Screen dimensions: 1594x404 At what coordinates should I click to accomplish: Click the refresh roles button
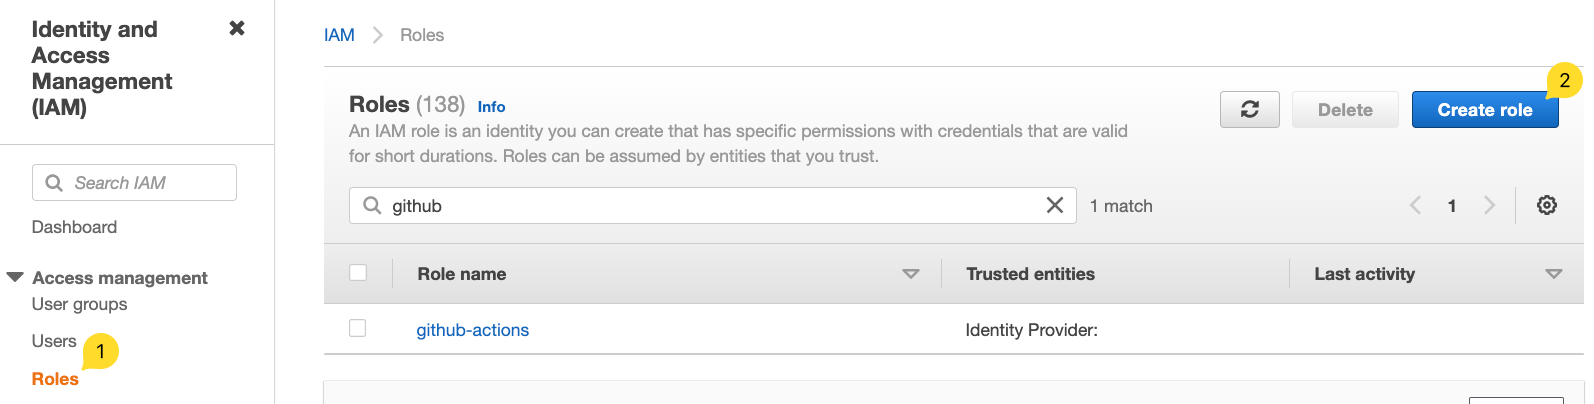[x=1249, y=110]
